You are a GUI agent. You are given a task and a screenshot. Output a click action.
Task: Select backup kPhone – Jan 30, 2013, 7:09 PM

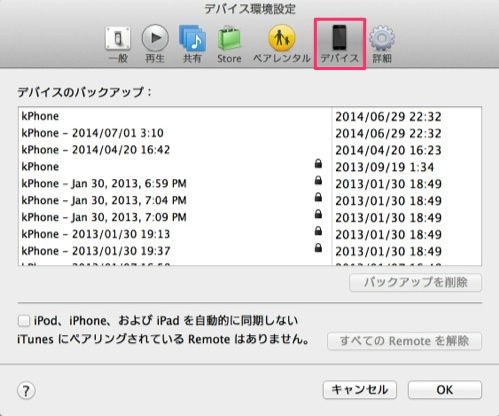[x=250, y=217]
